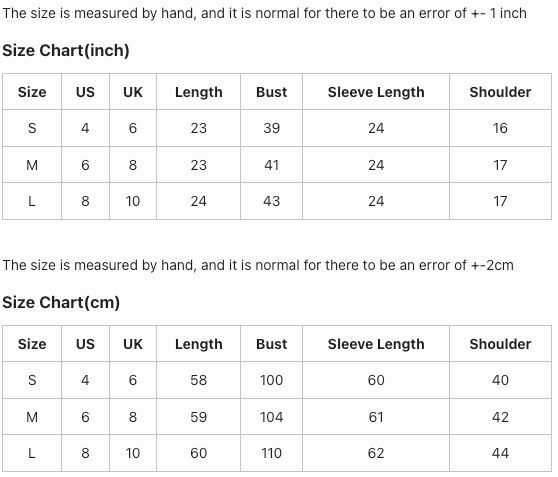Click Bust value 41 for size M
Screen dimensions: 558x477
[272, 165]
